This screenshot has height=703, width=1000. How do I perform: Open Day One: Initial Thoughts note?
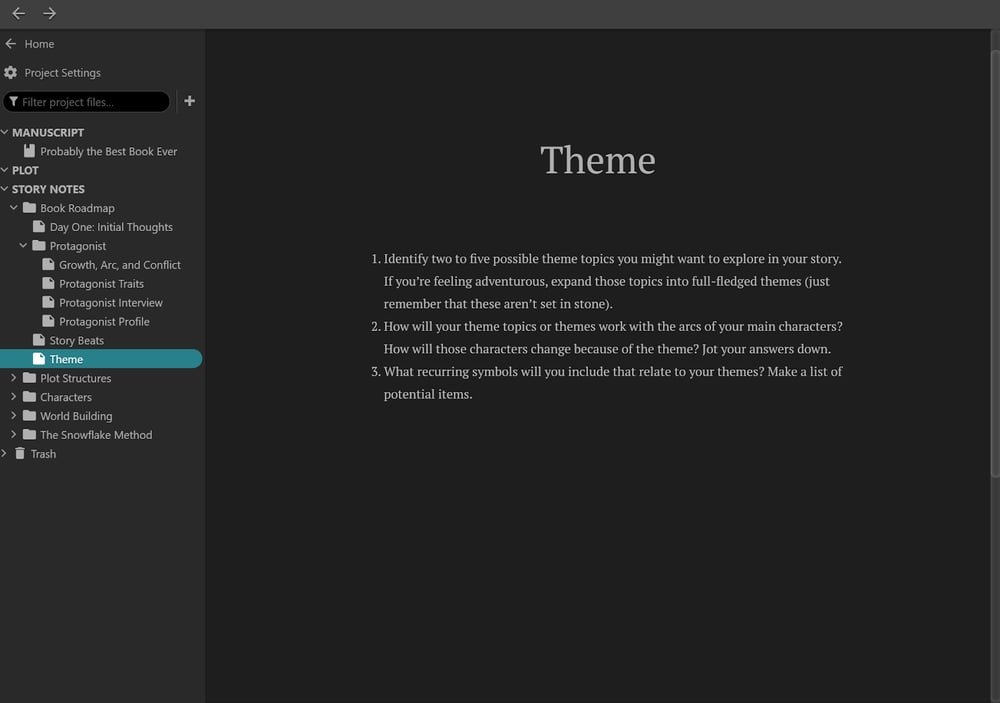(x=111, y=227)
